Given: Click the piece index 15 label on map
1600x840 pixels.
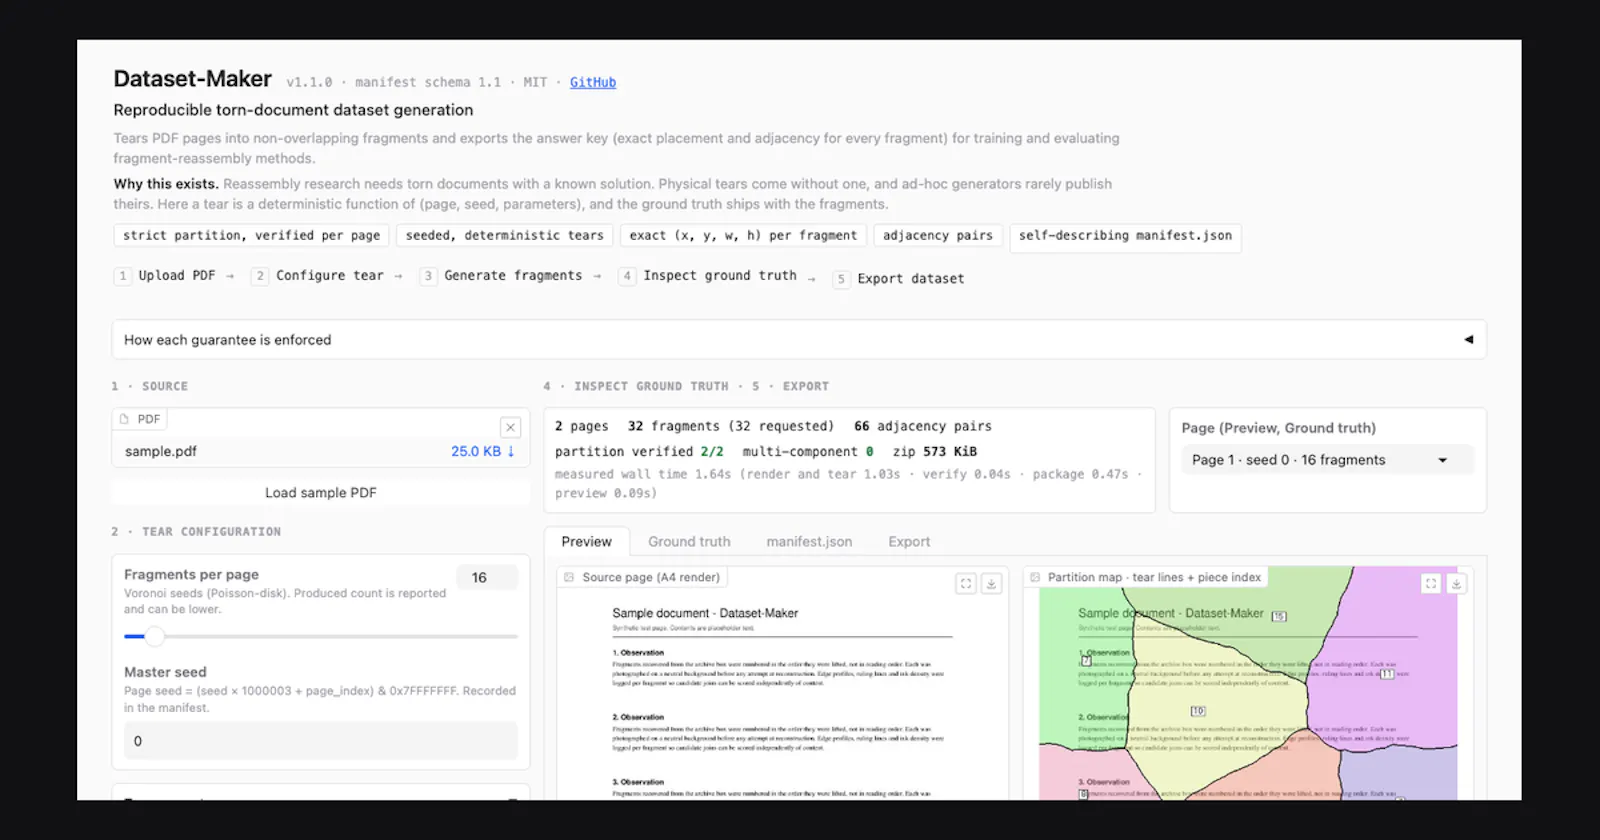Looking at the screenshot, I should pyautogui.click(x=1279, y=616).
